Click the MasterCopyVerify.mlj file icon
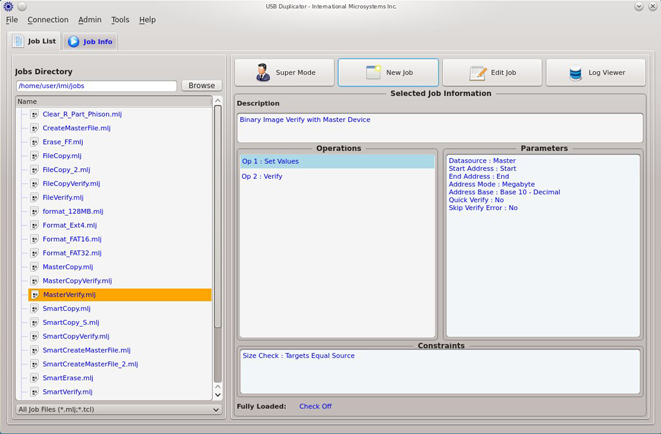661x434 pixels. click(x=35, y=281)
